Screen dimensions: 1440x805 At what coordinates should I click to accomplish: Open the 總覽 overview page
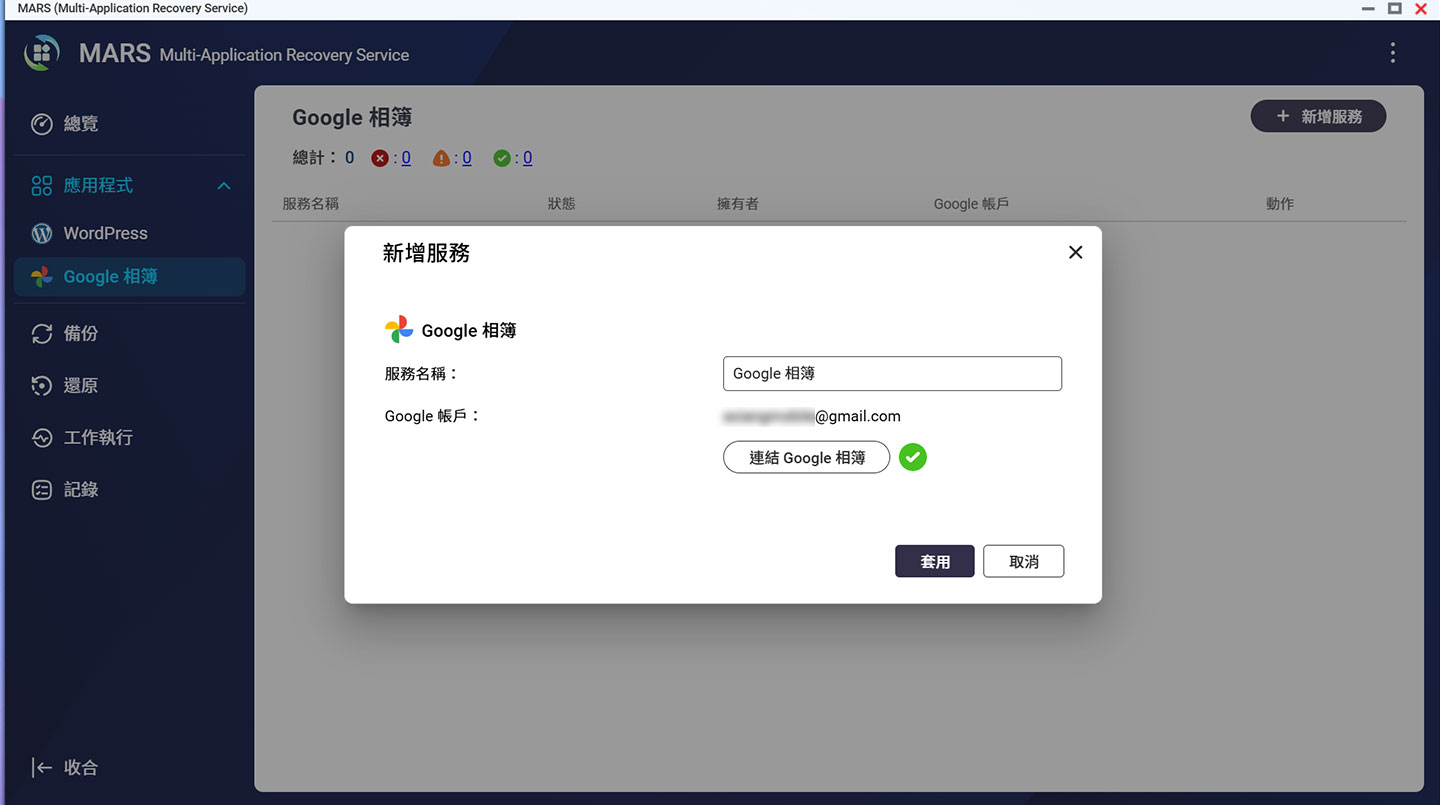click(129, 124)
